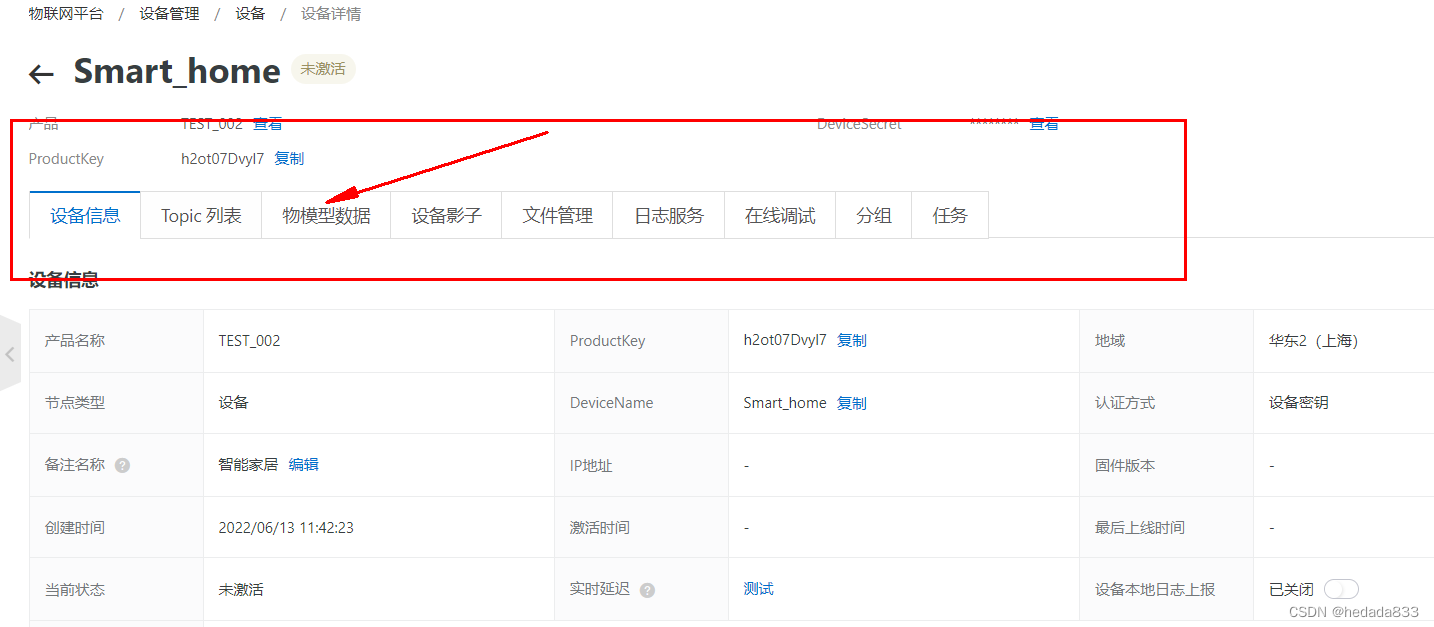
Task: Go back using the left arrow icon
Action: tap(41, 74)
